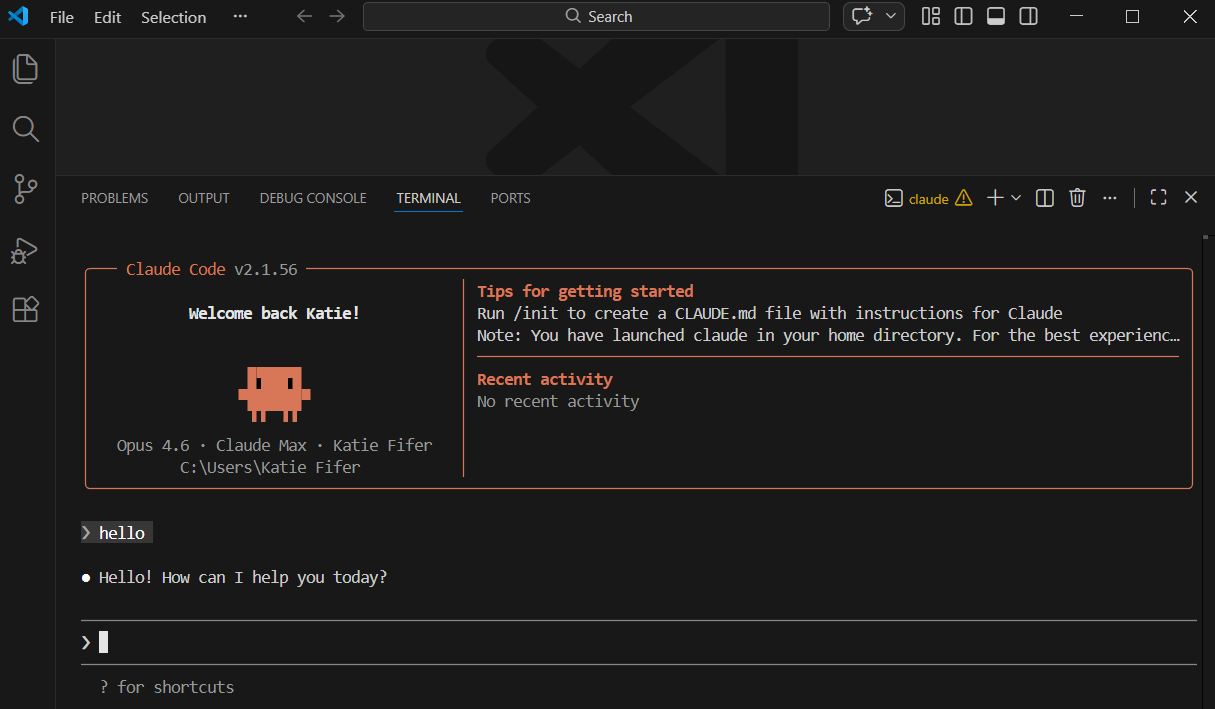Open the Search view in activity bar
Image resolution: width=1215 pixels, height=709 pixels.
click(25, 128)
